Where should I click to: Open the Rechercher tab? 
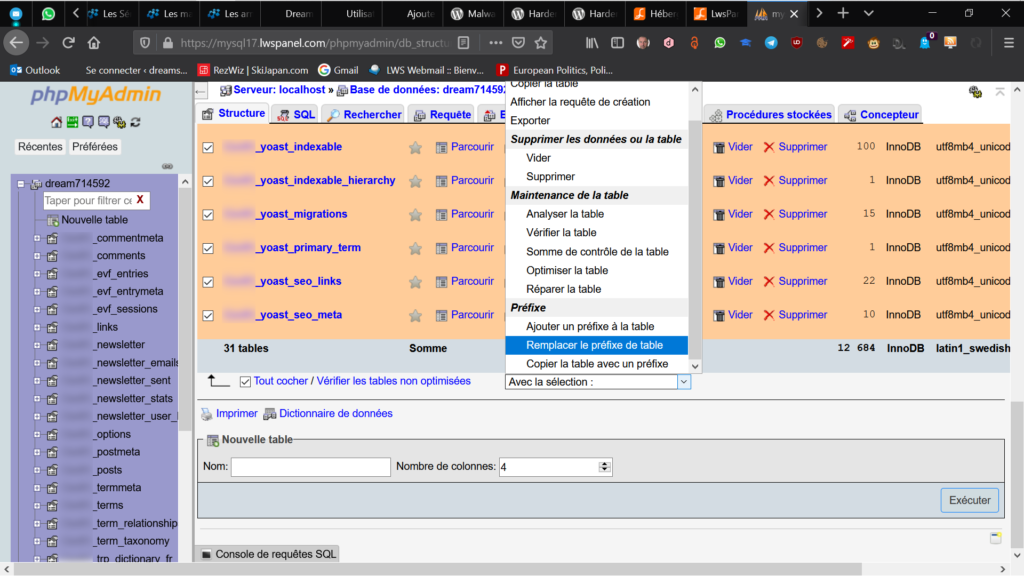(x=364, y=114)
